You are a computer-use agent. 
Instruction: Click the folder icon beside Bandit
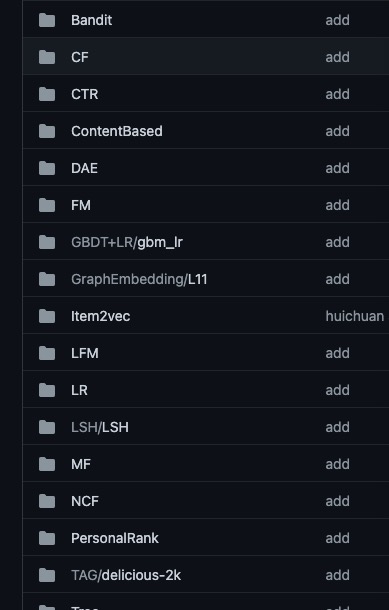point(47,20)
